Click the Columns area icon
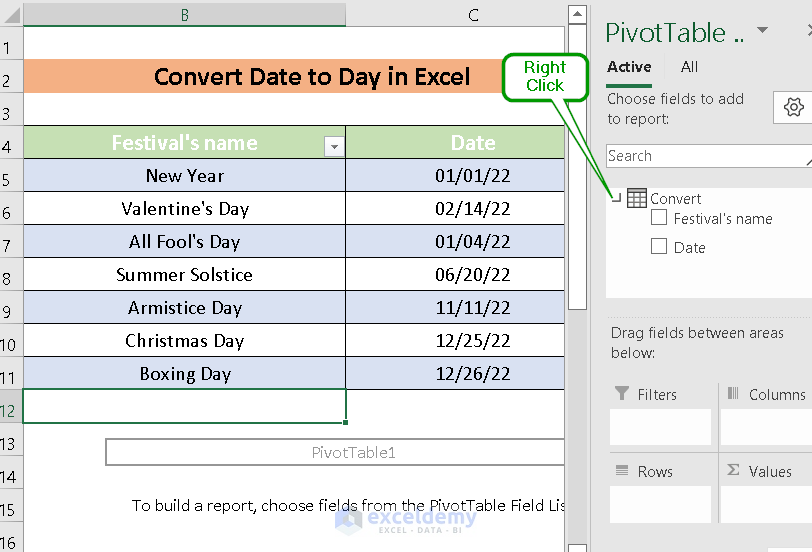The width and height of the screenshot is (812, 552). coord(733,394)
